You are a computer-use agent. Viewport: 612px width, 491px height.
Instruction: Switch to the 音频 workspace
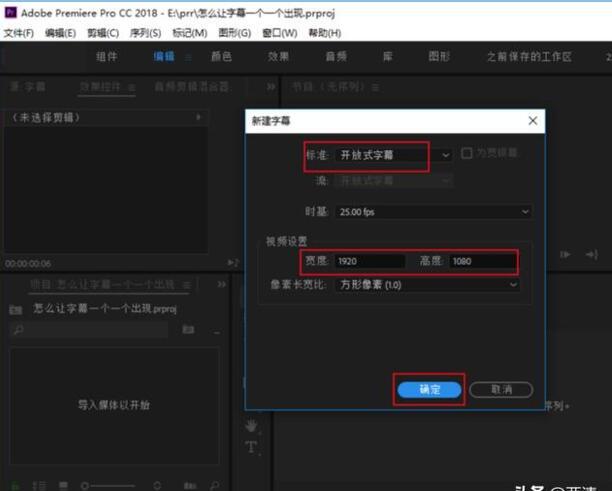coord(336,57)
